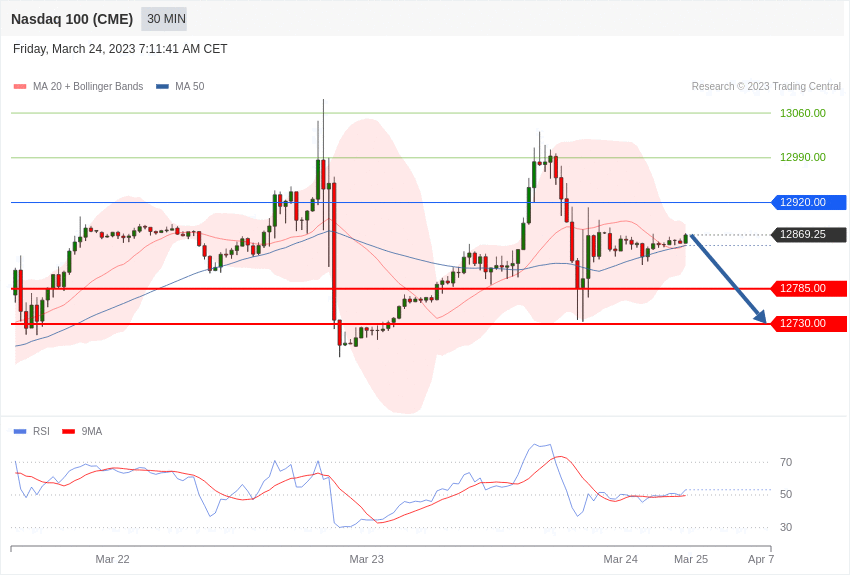This screenshot has width=850, height=576.
Task: Click the black 12869.25 current price tag
Action: (x=808, y=235)
